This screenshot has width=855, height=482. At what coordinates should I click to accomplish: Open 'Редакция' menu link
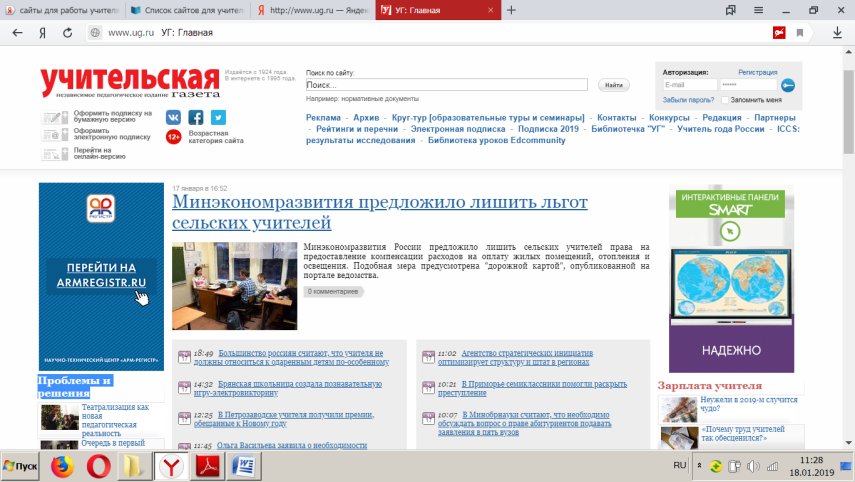click(x=721, y=118)
